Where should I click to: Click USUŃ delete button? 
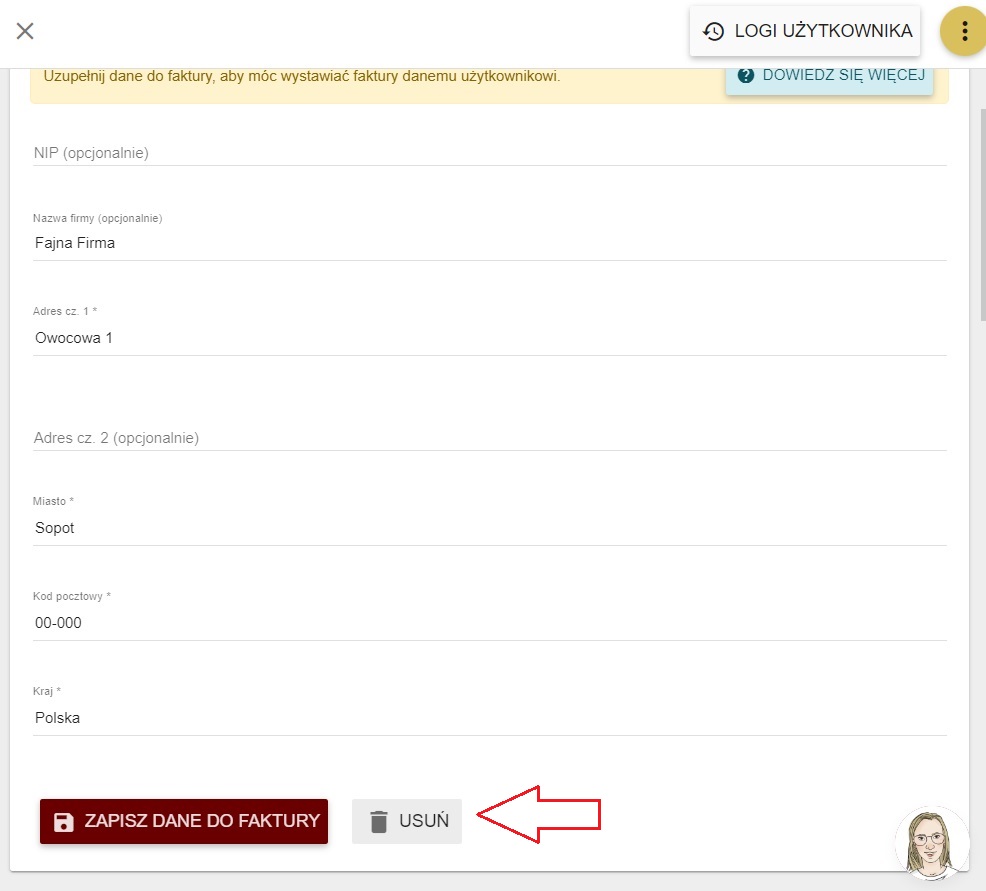pos(407,821)
